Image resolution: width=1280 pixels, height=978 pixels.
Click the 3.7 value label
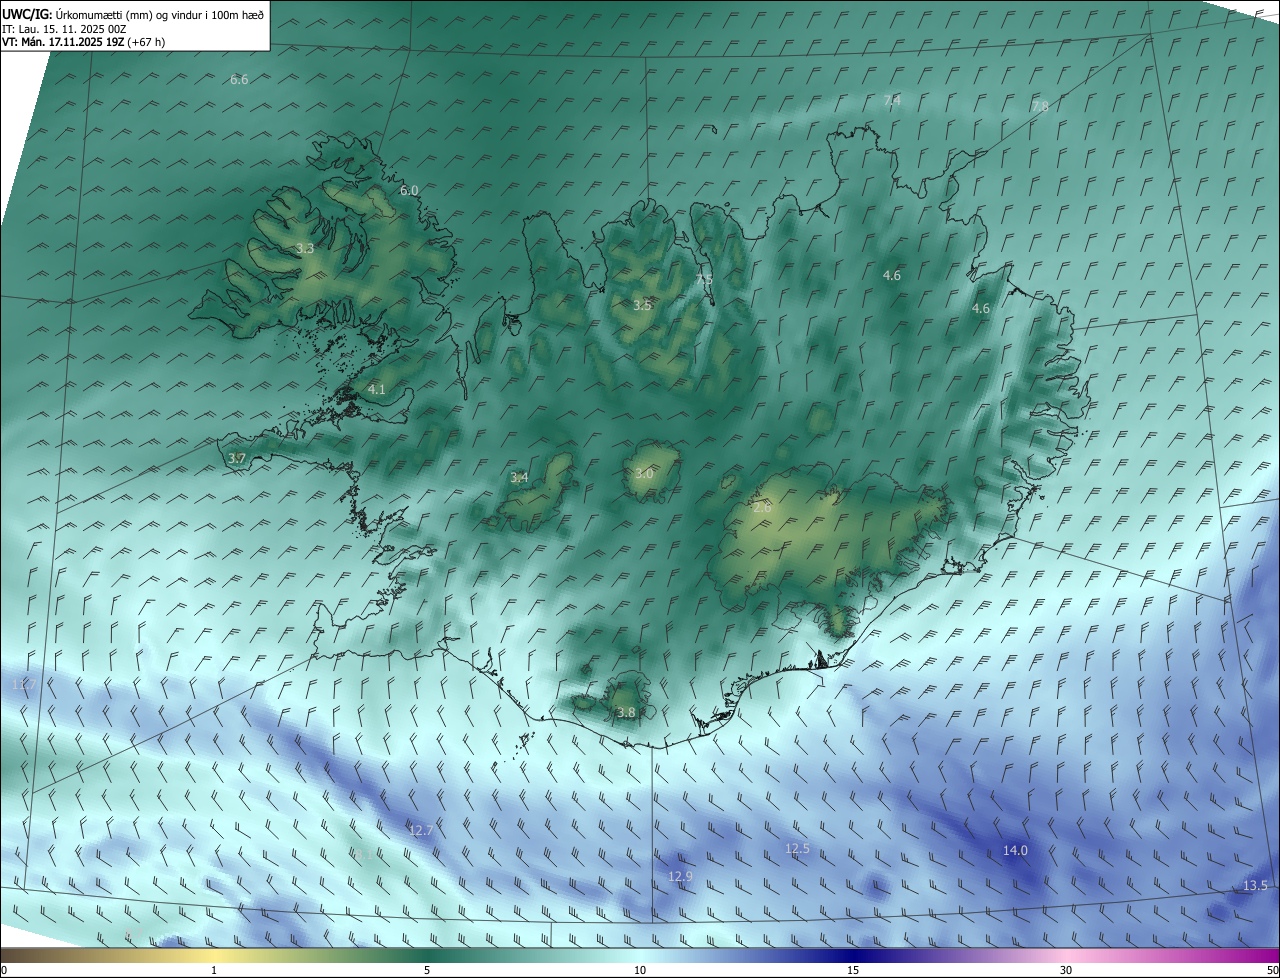pyautogui.click(x=236, y=458)
